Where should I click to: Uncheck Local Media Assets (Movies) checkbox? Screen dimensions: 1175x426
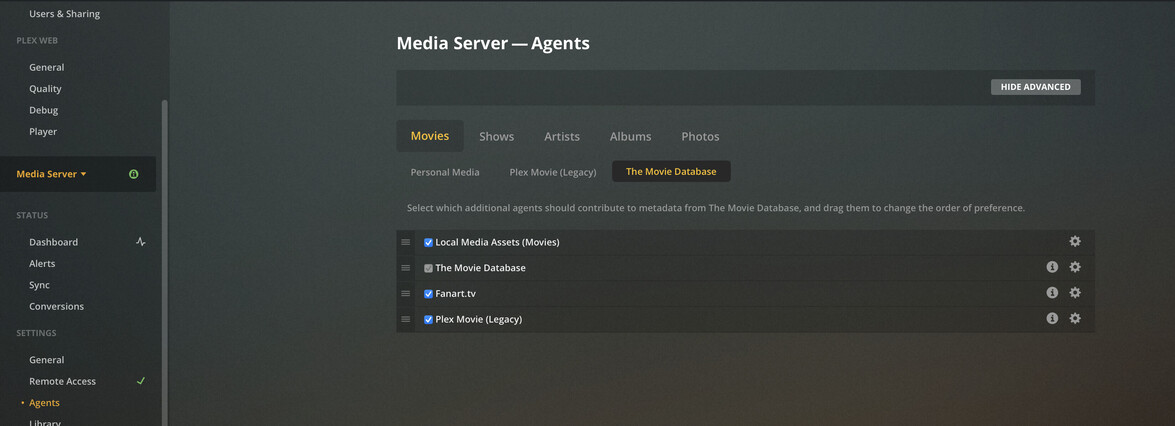coord(429,242)
